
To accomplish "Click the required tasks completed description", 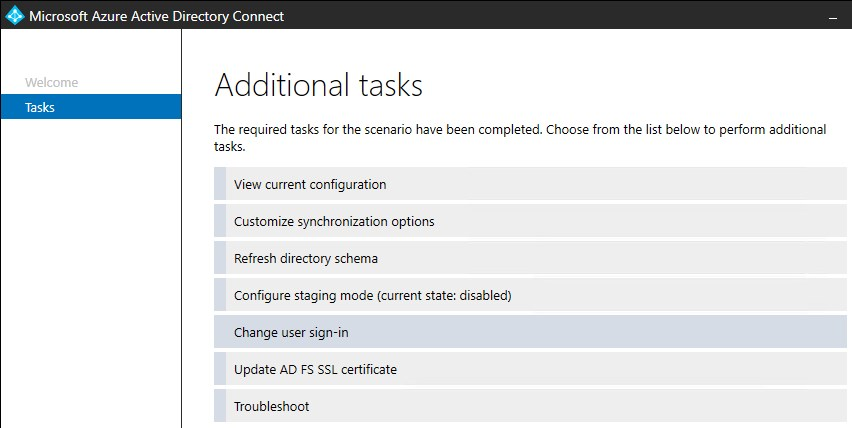I will (520, 138).
